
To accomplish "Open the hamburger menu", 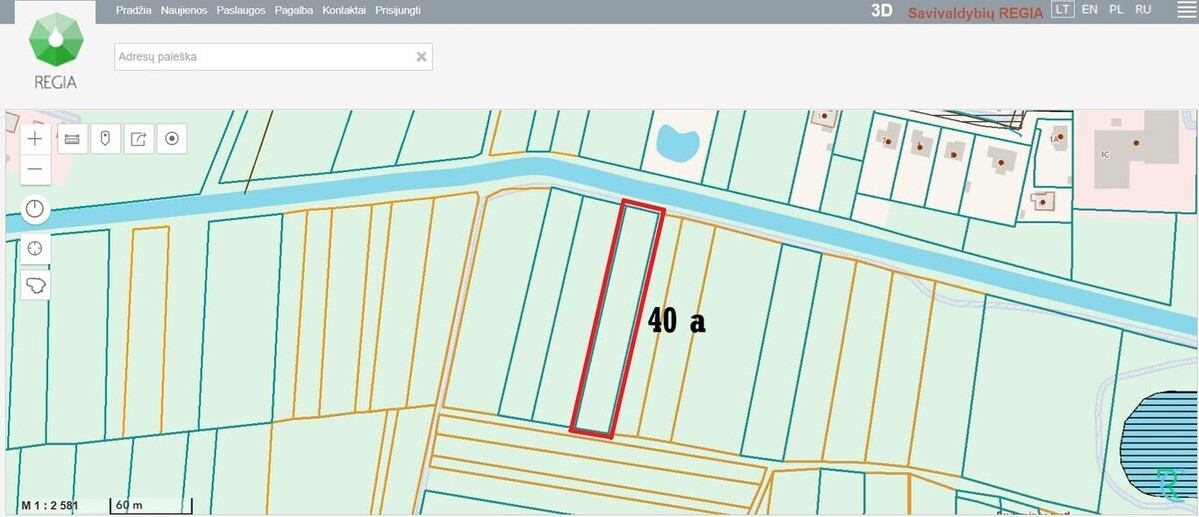I will click(x=1186, y=10).
